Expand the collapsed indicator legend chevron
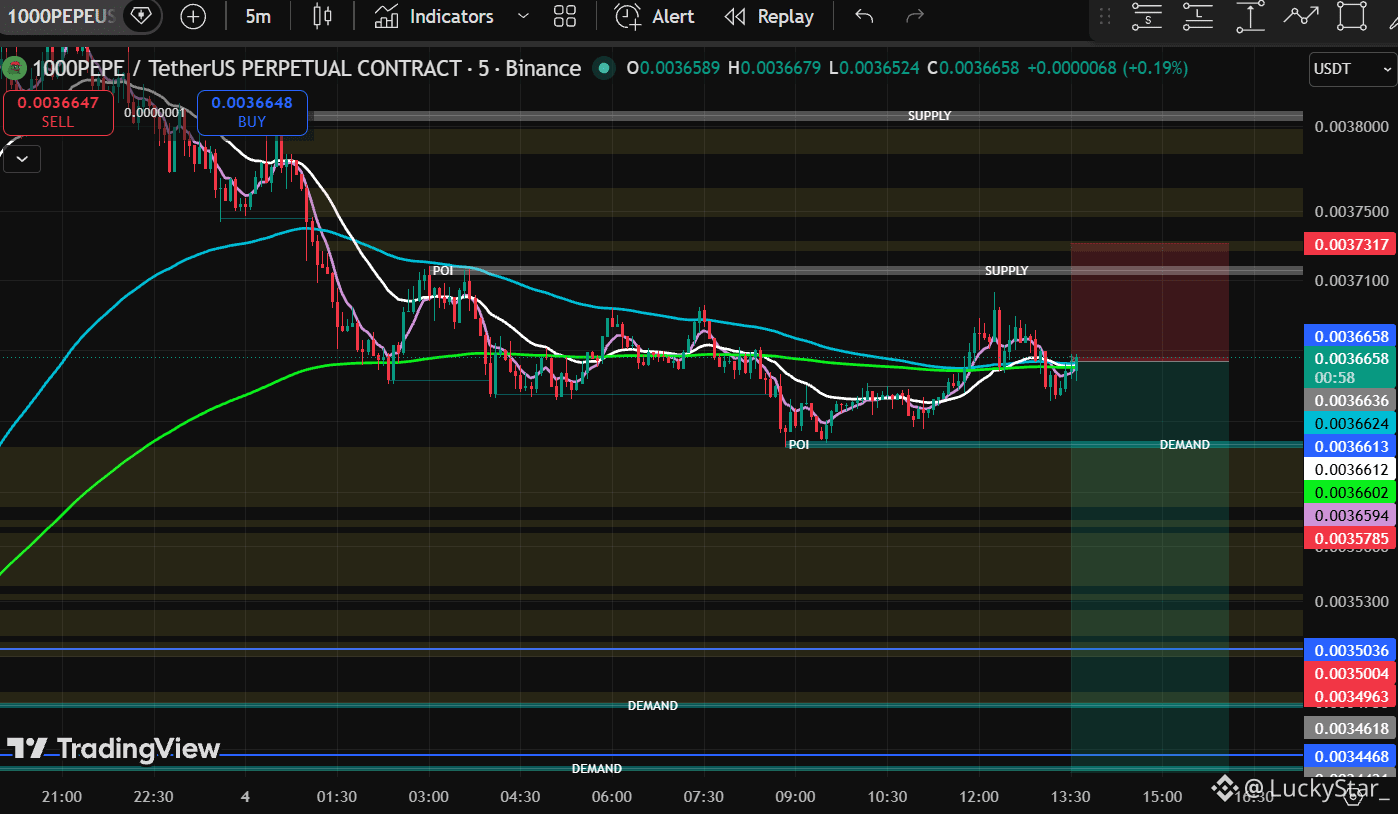The width and height of the screenshot is (1398, 814). click(22, 158)
